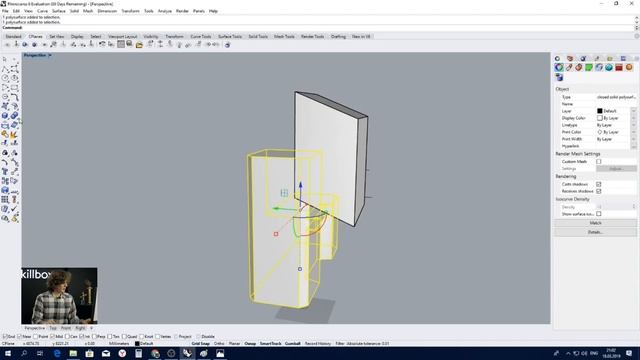
Task: Select the pointer tool in left toolbar
Action: (5, 60)
